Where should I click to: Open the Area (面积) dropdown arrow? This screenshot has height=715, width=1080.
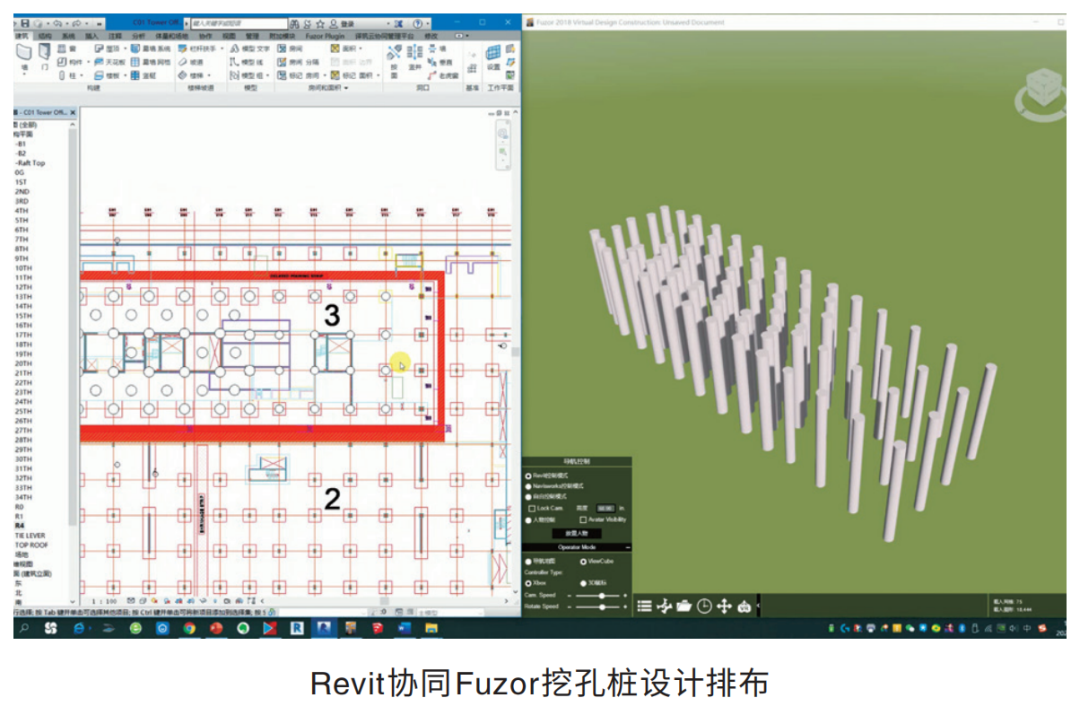tap(361, 48)
